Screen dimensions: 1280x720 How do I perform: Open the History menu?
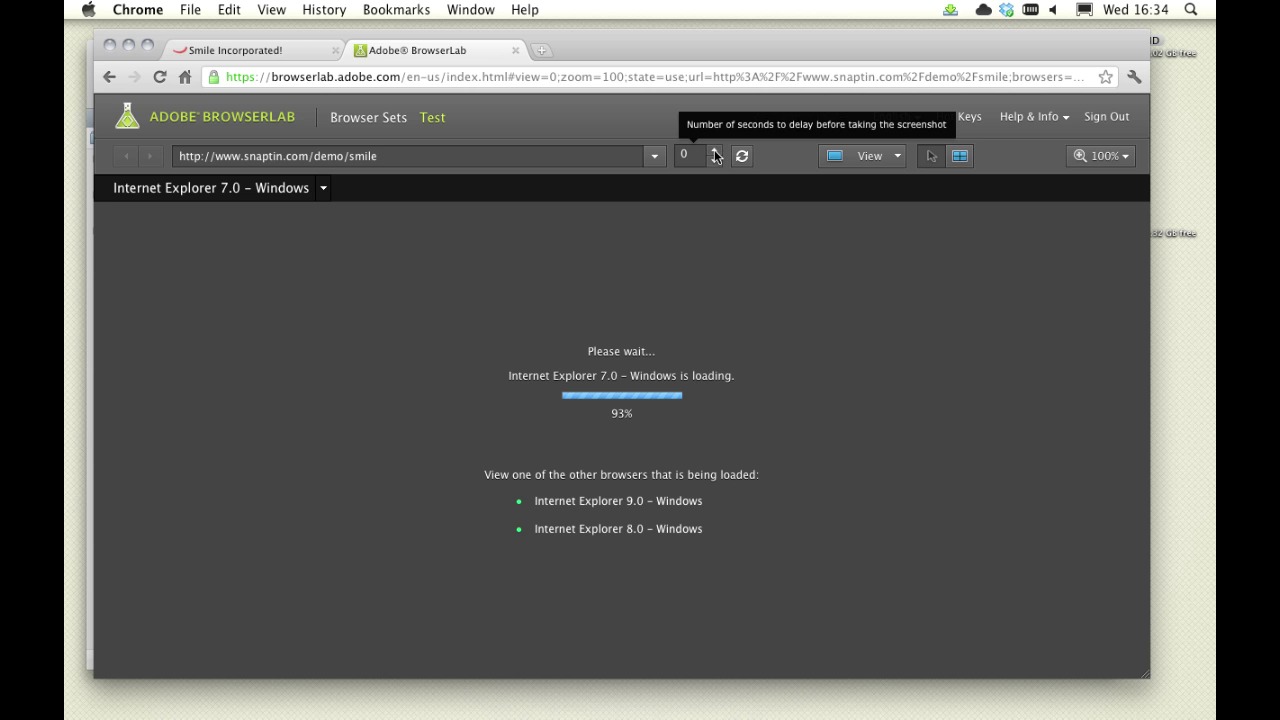click(324, 9)
